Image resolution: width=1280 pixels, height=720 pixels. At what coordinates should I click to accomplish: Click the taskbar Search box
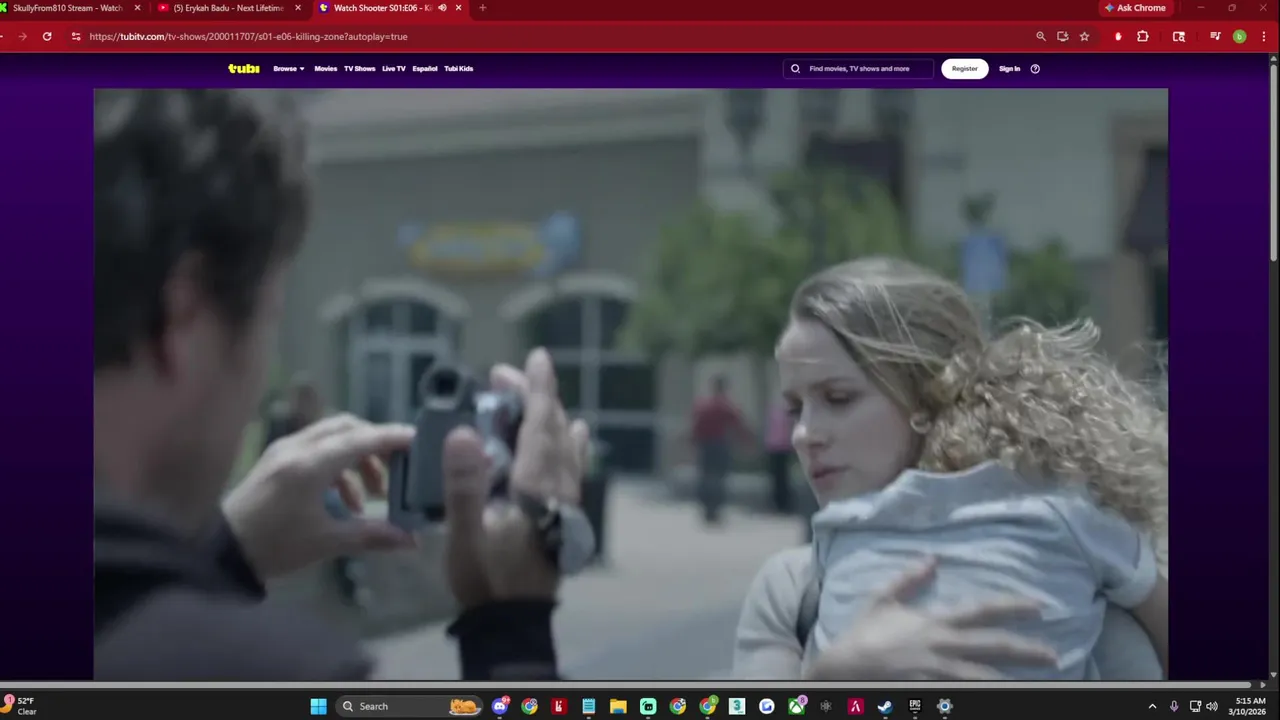[410, 706]
